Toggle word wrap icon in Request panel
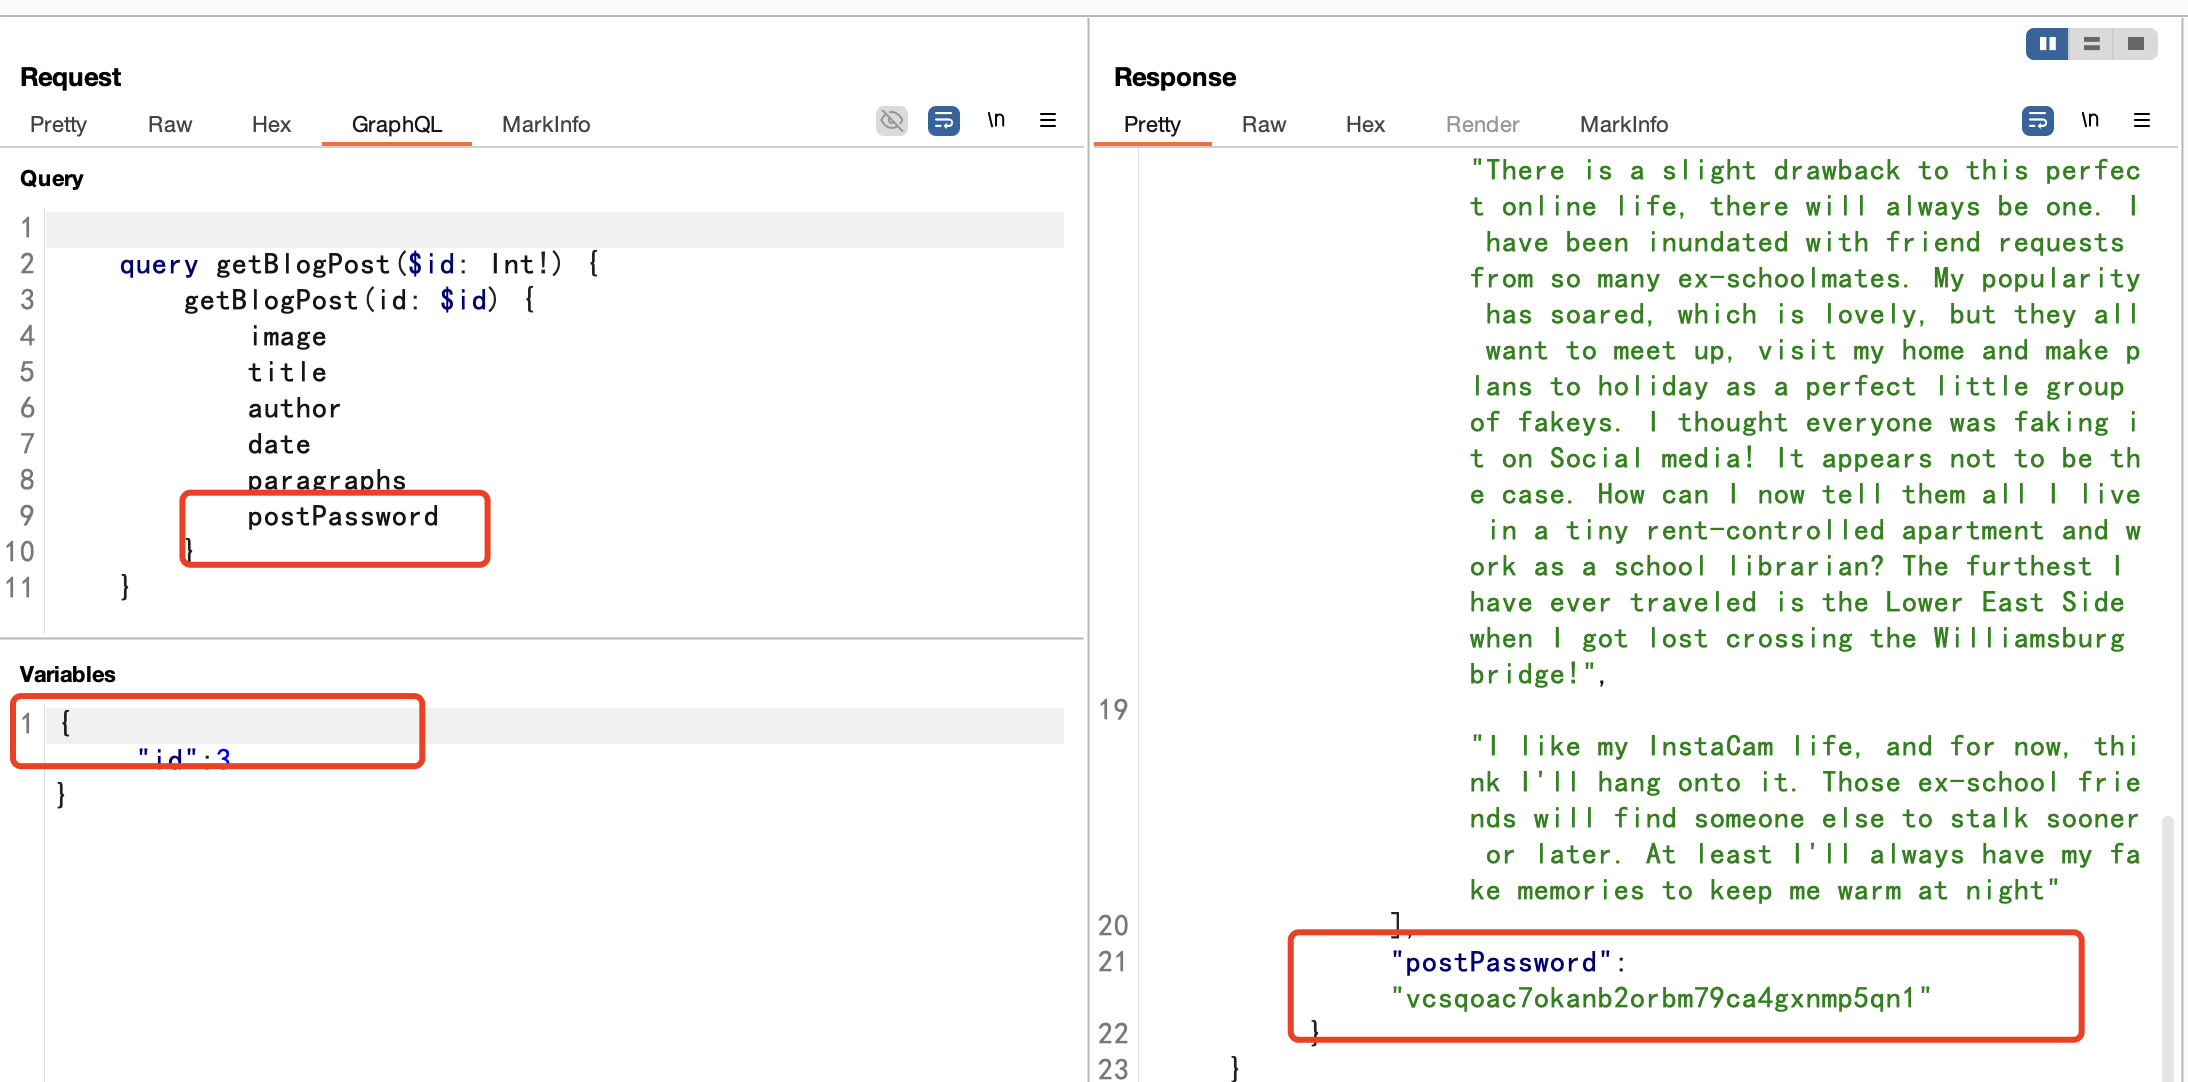Screen dimensions: 2188x1082 pyautogui.click(x=943, y=121)
